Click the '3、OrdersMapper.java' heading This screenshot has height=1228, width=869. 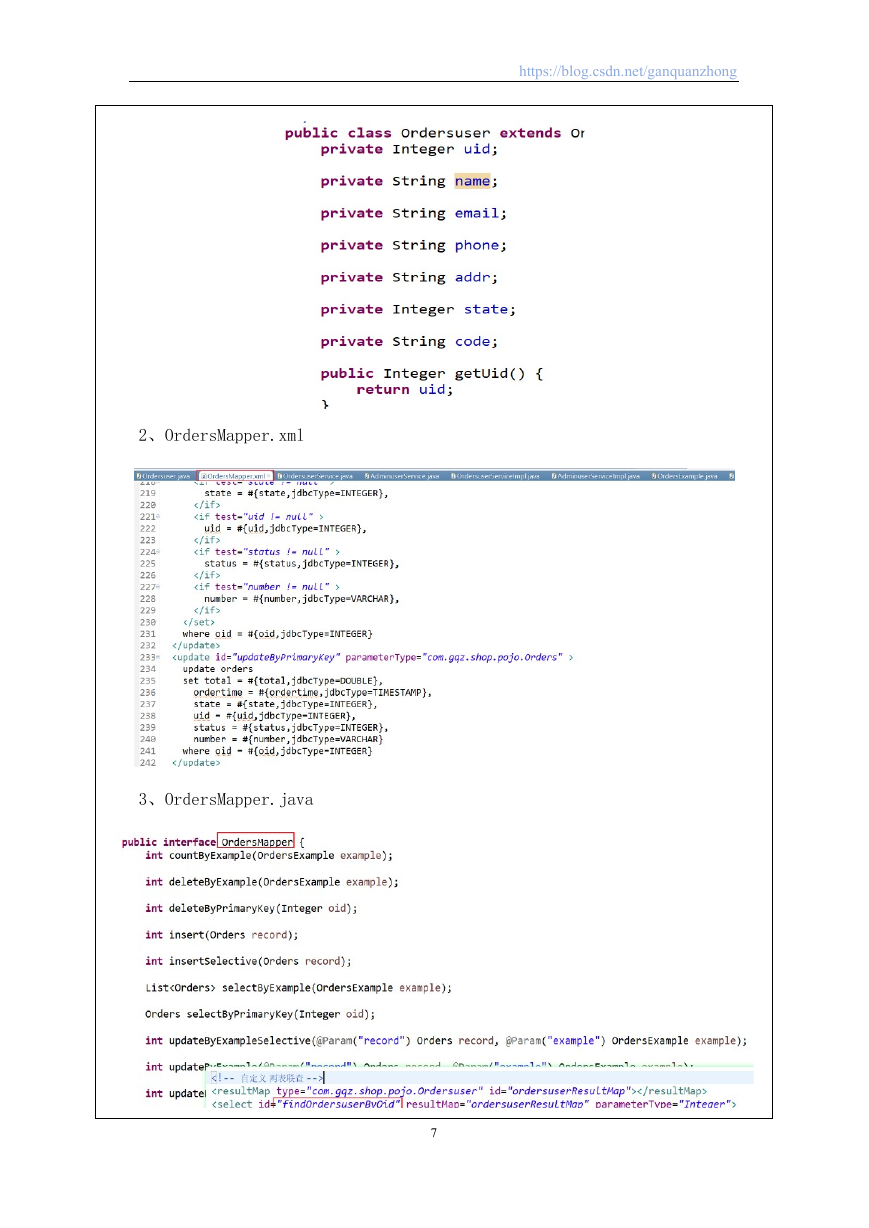click(x=226, y=799)
